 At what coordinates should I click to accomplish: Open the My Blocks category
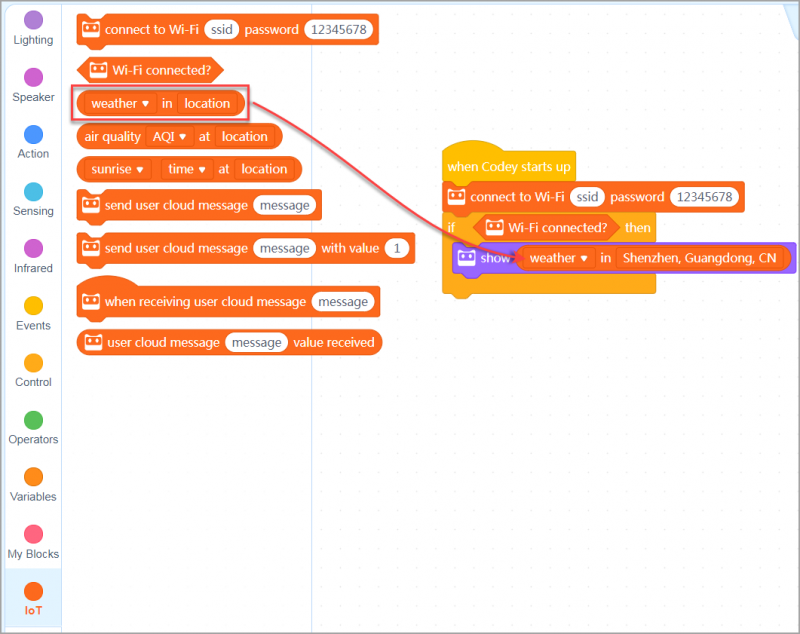[33, 543]
